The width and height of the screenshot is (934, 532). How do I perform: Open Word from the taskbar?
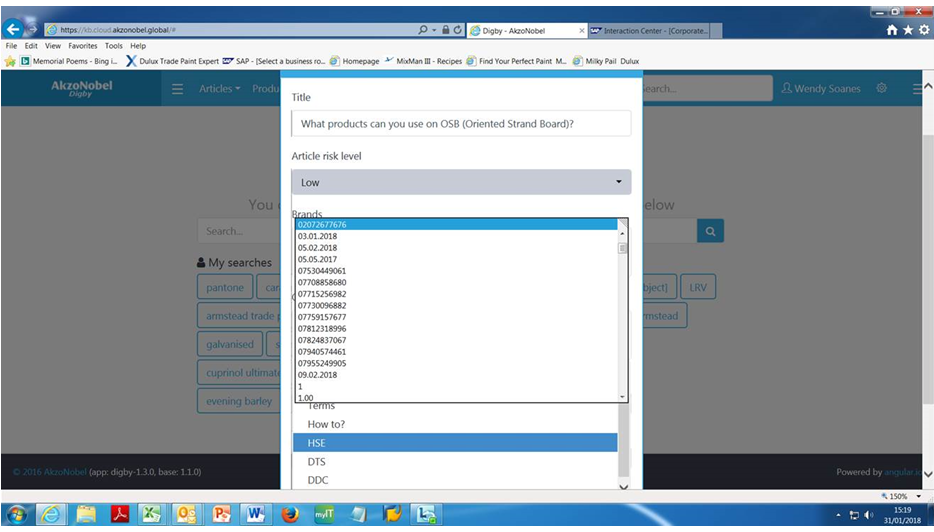255,514
